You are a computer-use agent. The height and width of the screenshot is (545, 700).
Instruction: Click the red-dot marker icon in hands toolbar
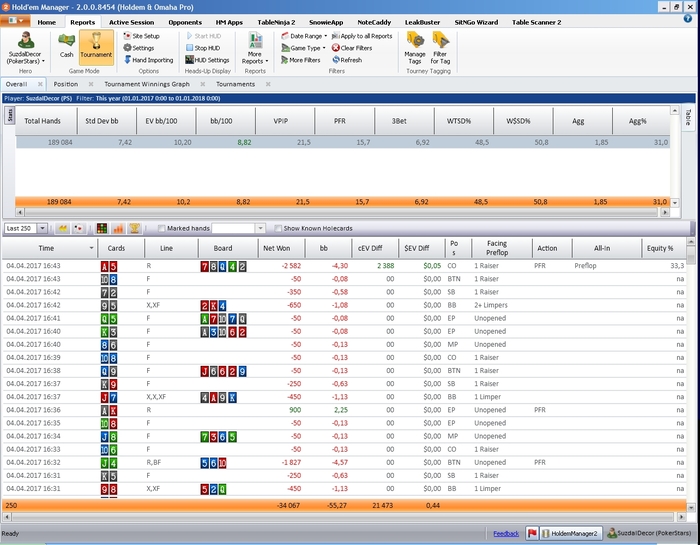(x=79, y=229)
